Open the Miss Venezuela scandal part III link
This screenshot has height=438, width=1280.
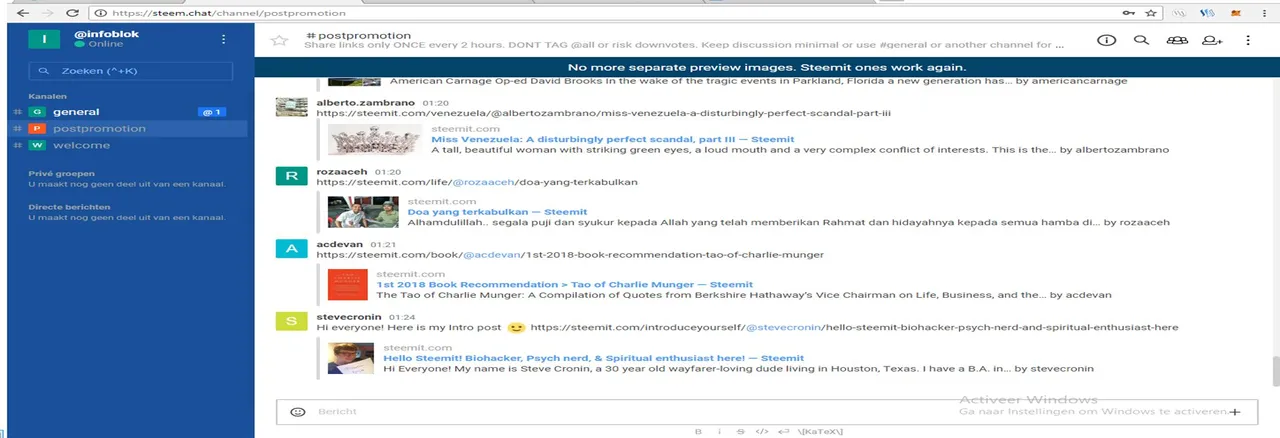tap(613, 140)
